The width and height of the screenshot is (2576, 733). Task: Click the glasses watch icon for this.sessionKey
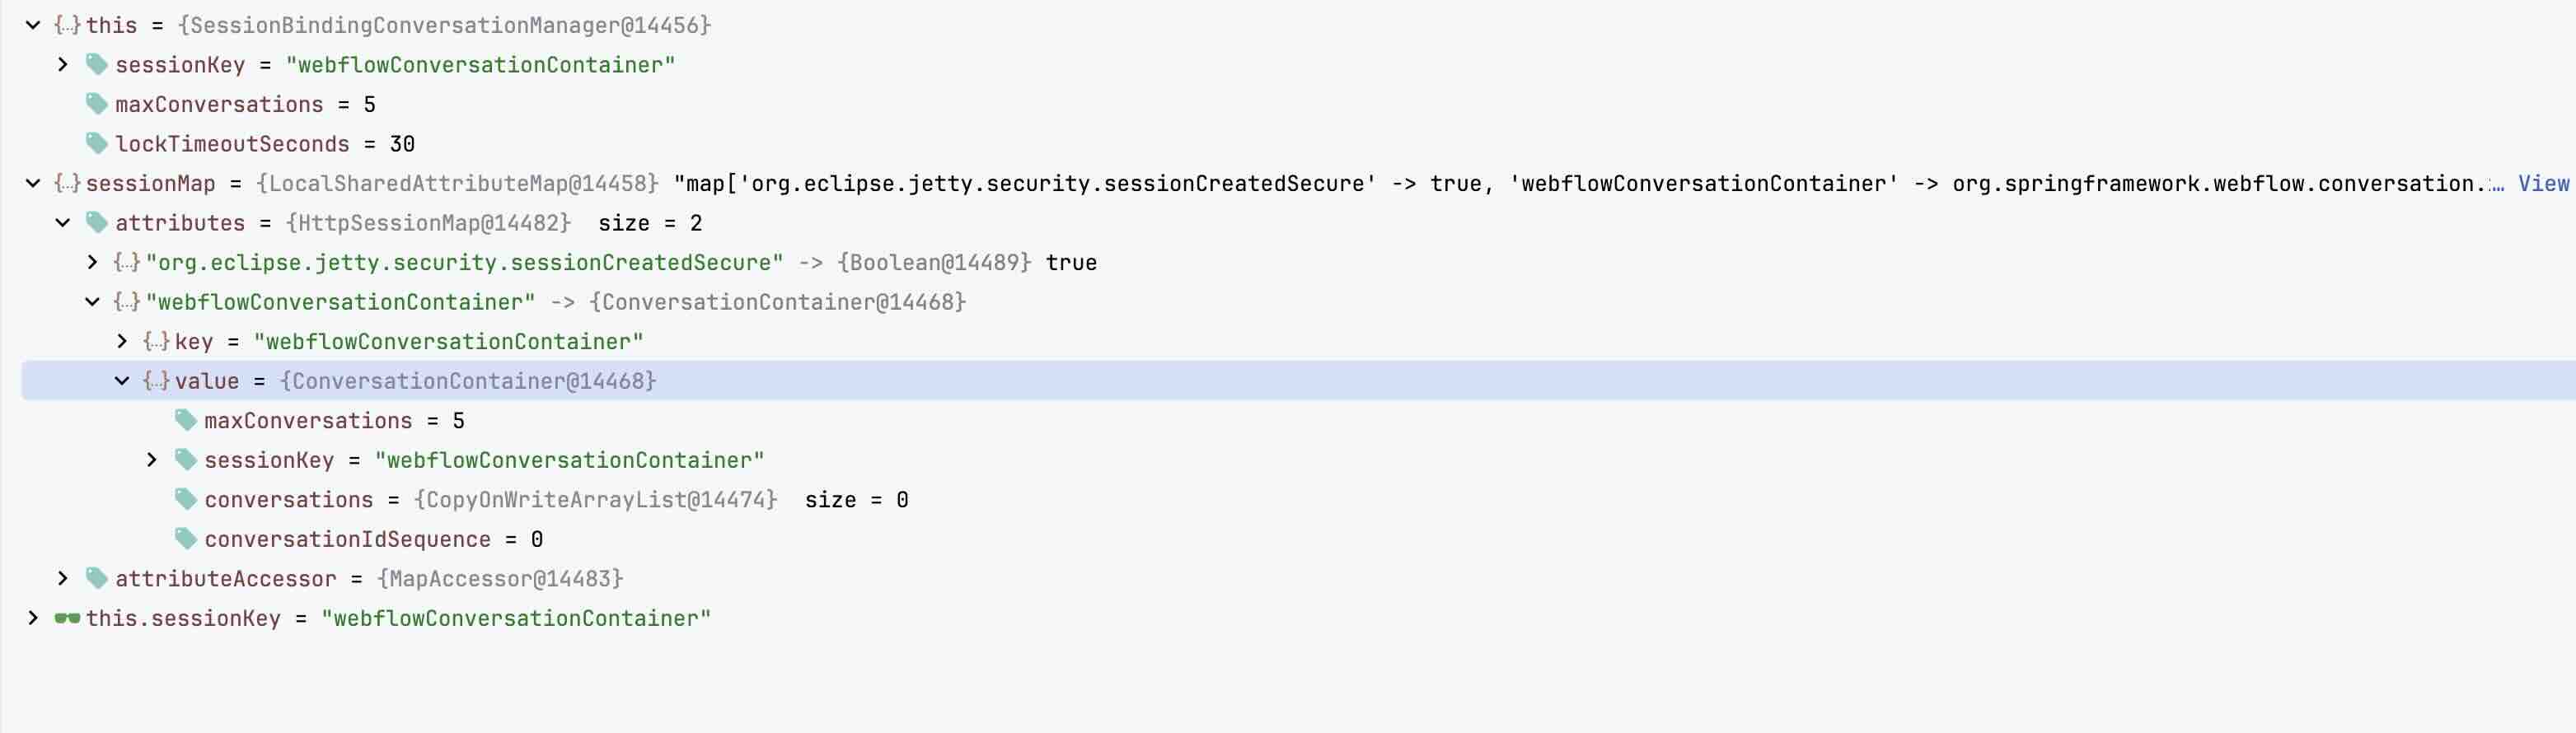[x=67, y=618]
